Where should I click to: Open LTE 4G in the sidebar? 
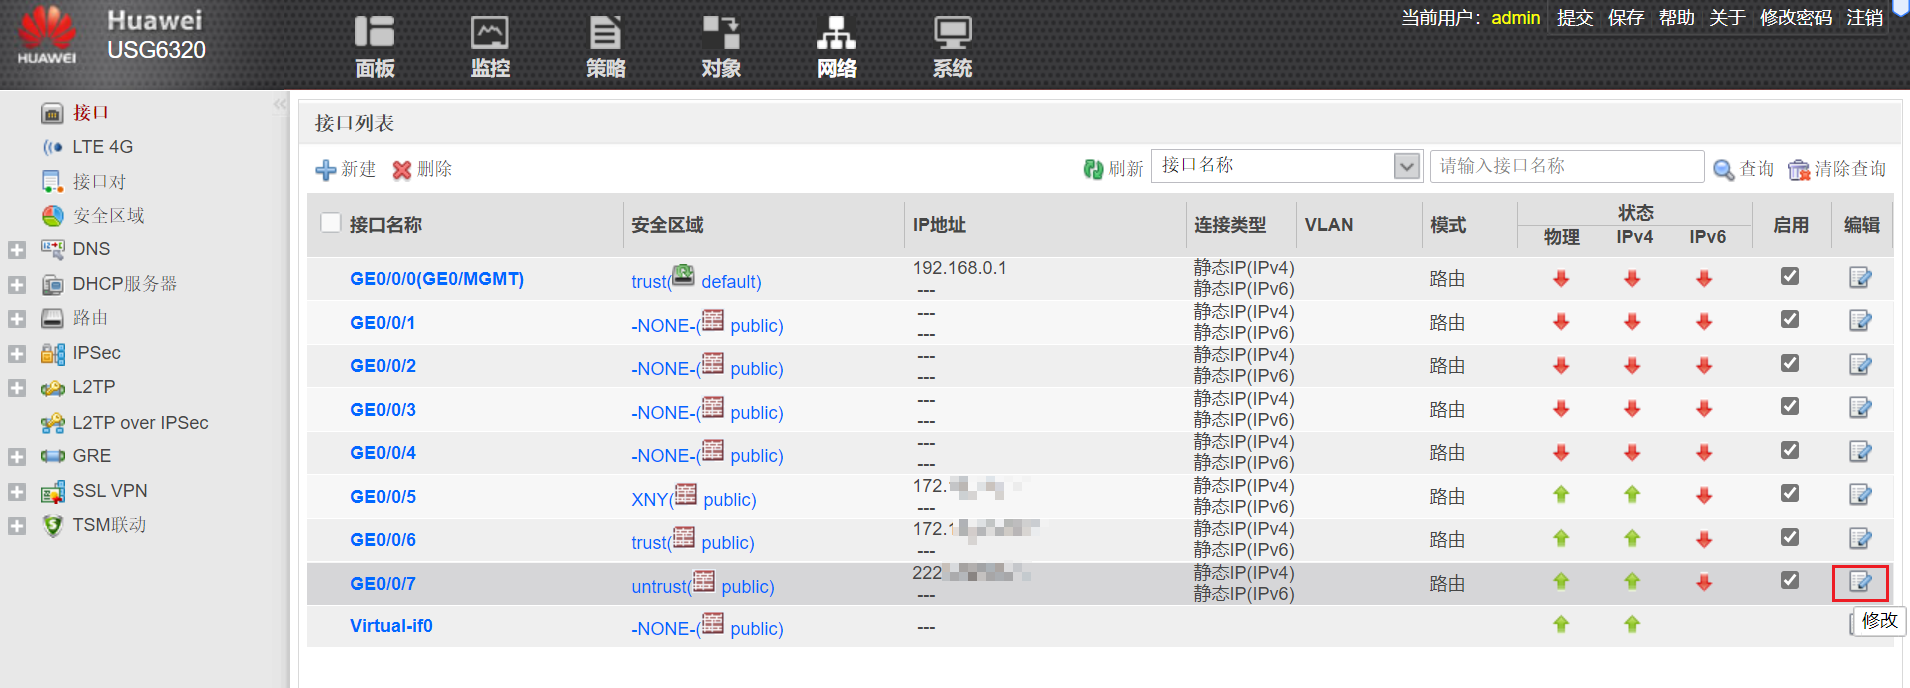click(102, 147)
